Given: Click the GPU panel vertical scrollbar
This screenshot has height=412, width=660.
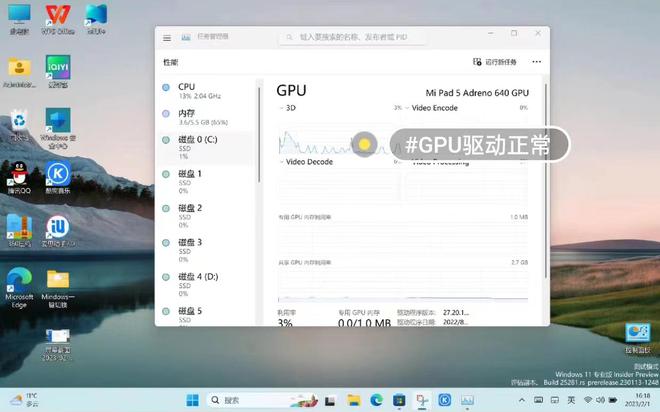Looking at the screenshot, I should tap(546, 181).
